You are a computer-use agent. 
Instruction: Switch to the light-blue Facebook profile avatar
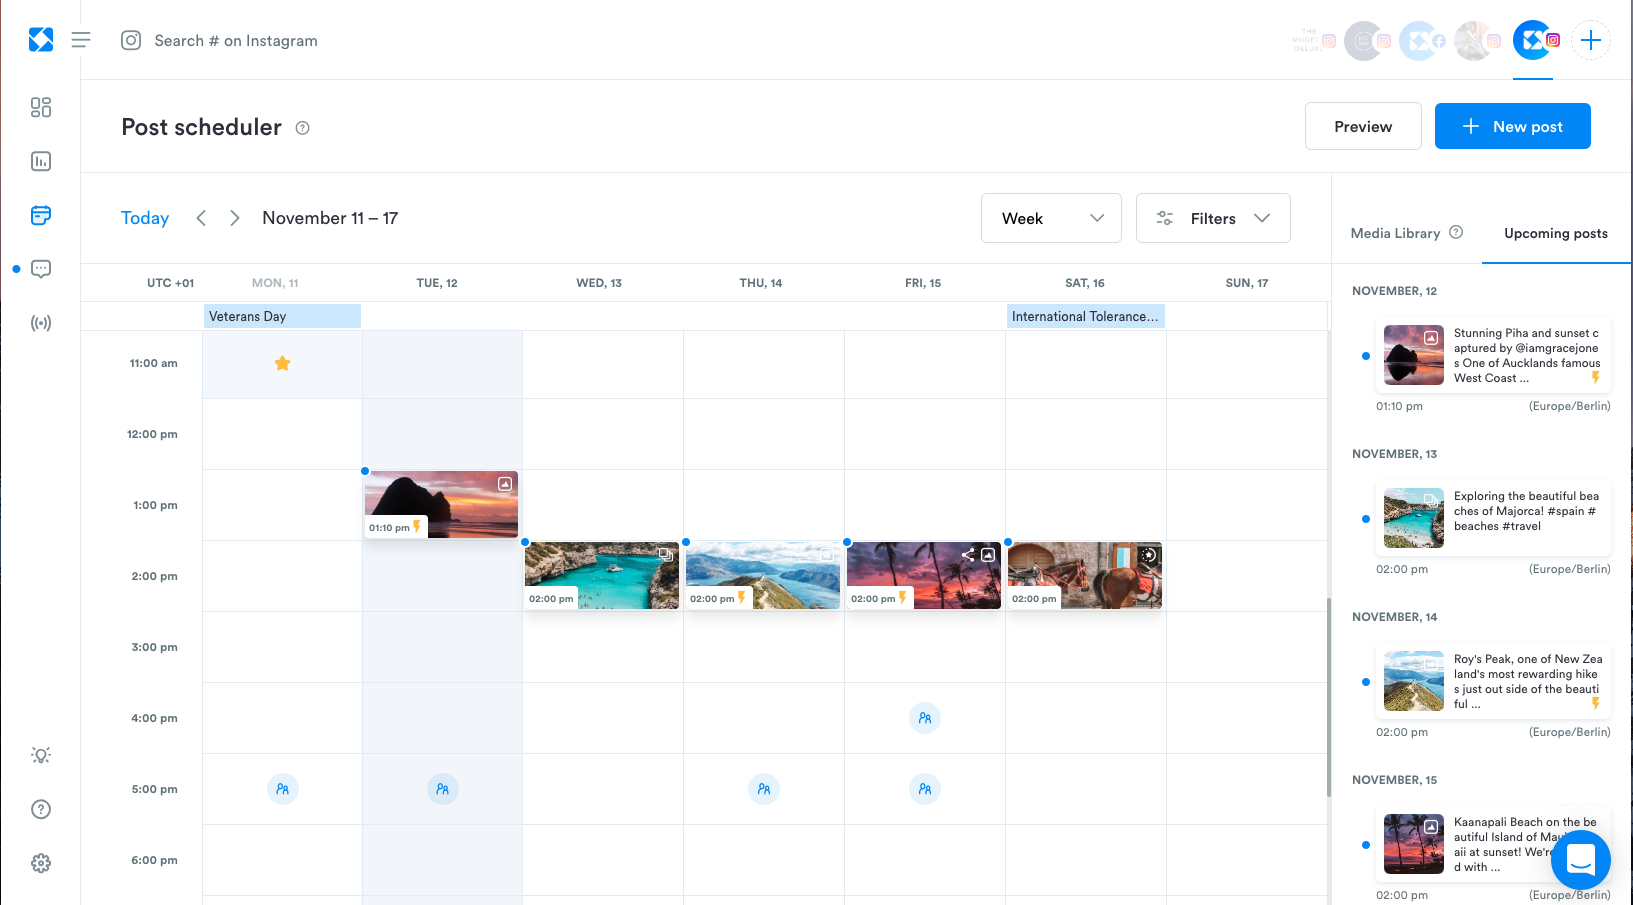pyautogui.click(x=1419, y=41)
